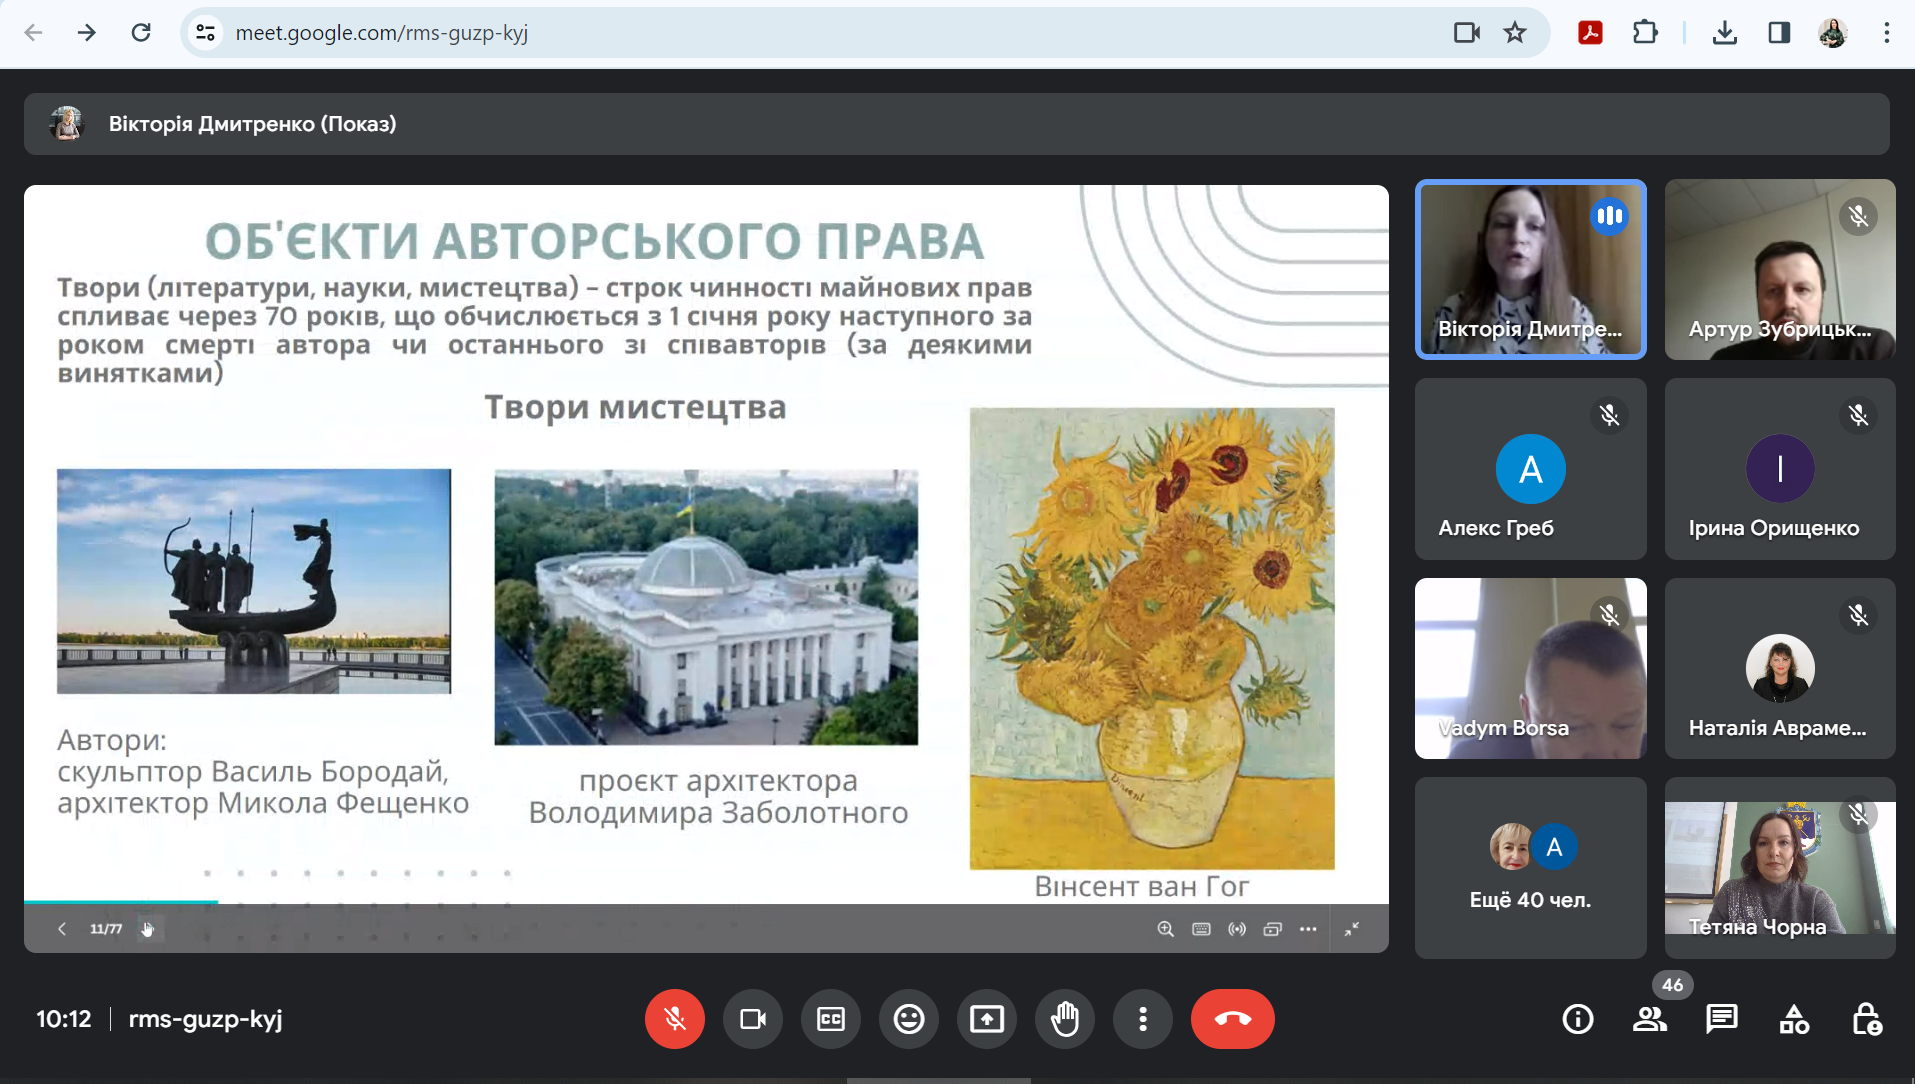Select Артур Зубрицький video tile
The height and width of the screenshot is (1084, 1915).
coord(1780,269)
